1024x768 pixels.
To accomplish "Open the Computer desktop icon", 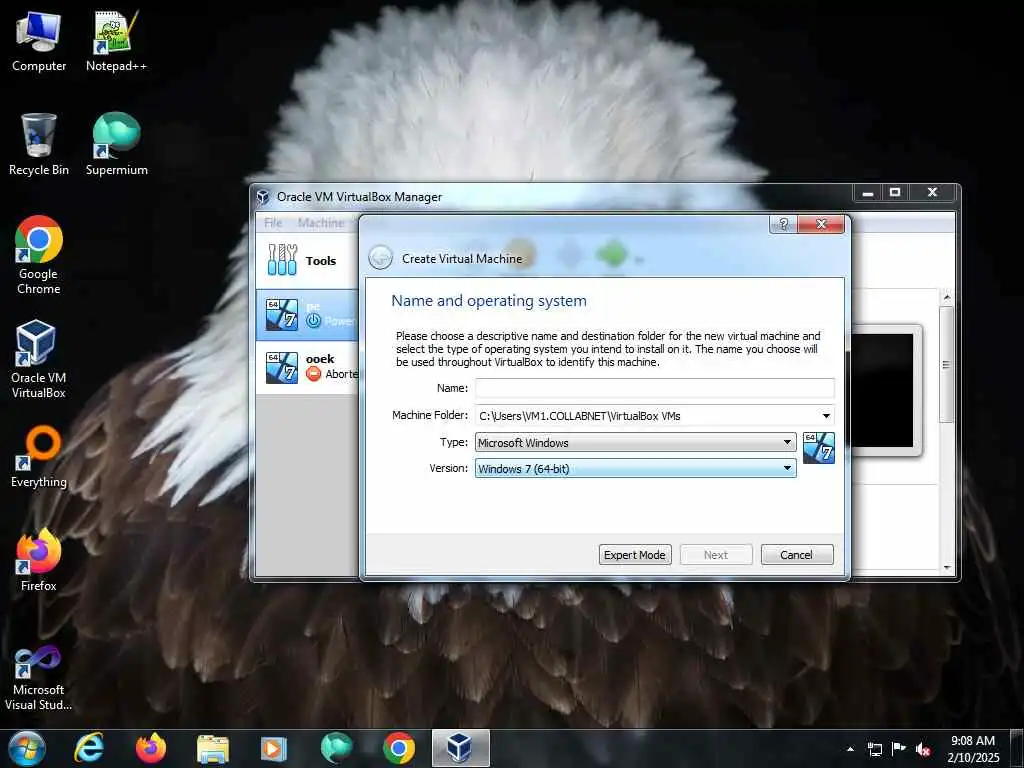I will click(x=39, y=41).
